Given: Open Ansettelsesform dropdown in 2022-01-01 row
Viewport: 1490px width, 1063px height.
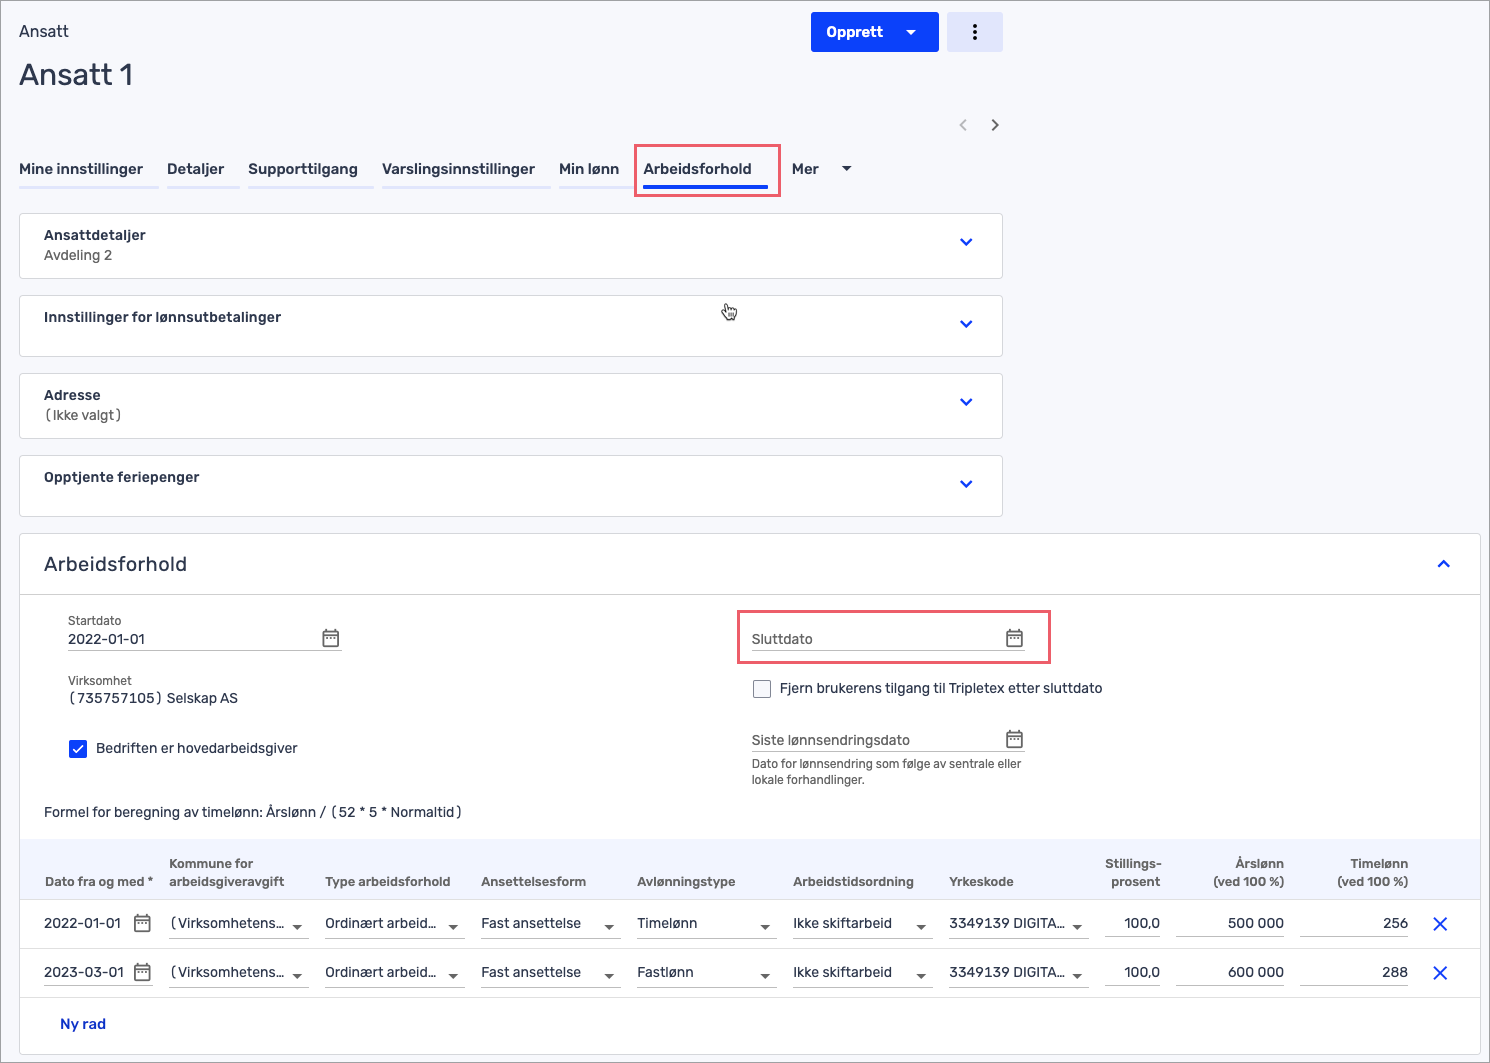Looking at the screenshot, I should tap(549, 924).
